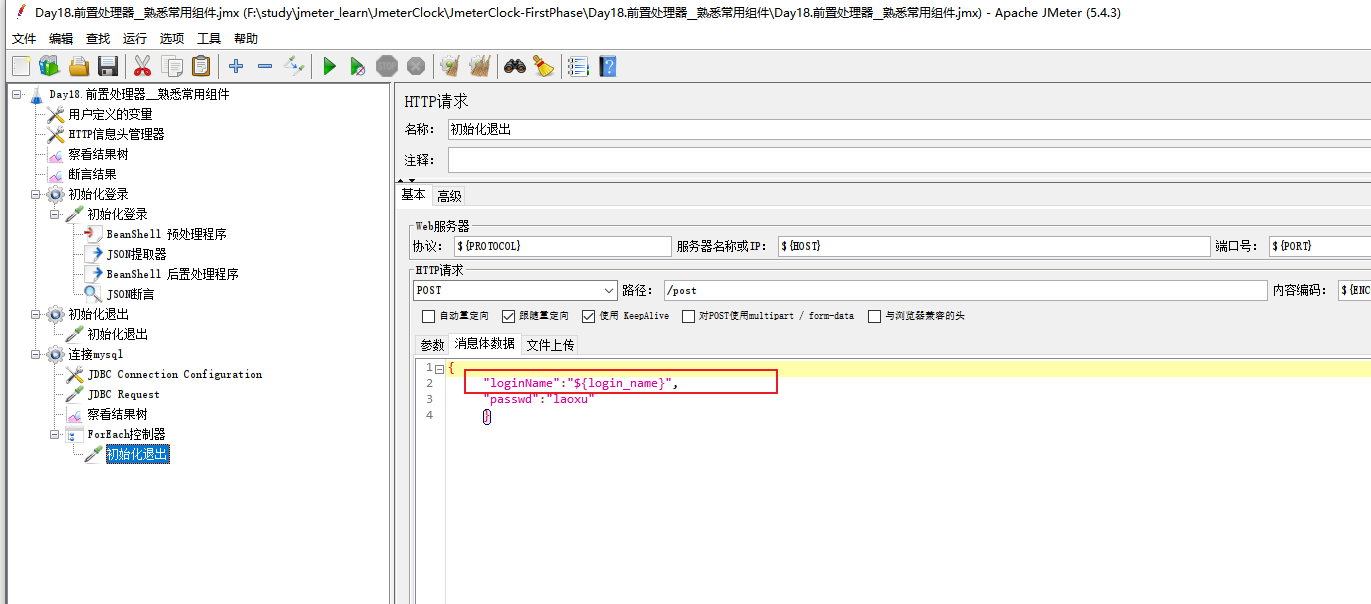Switch to the 基本 tab
This screenshot has height=604, width=1371.
413,195
